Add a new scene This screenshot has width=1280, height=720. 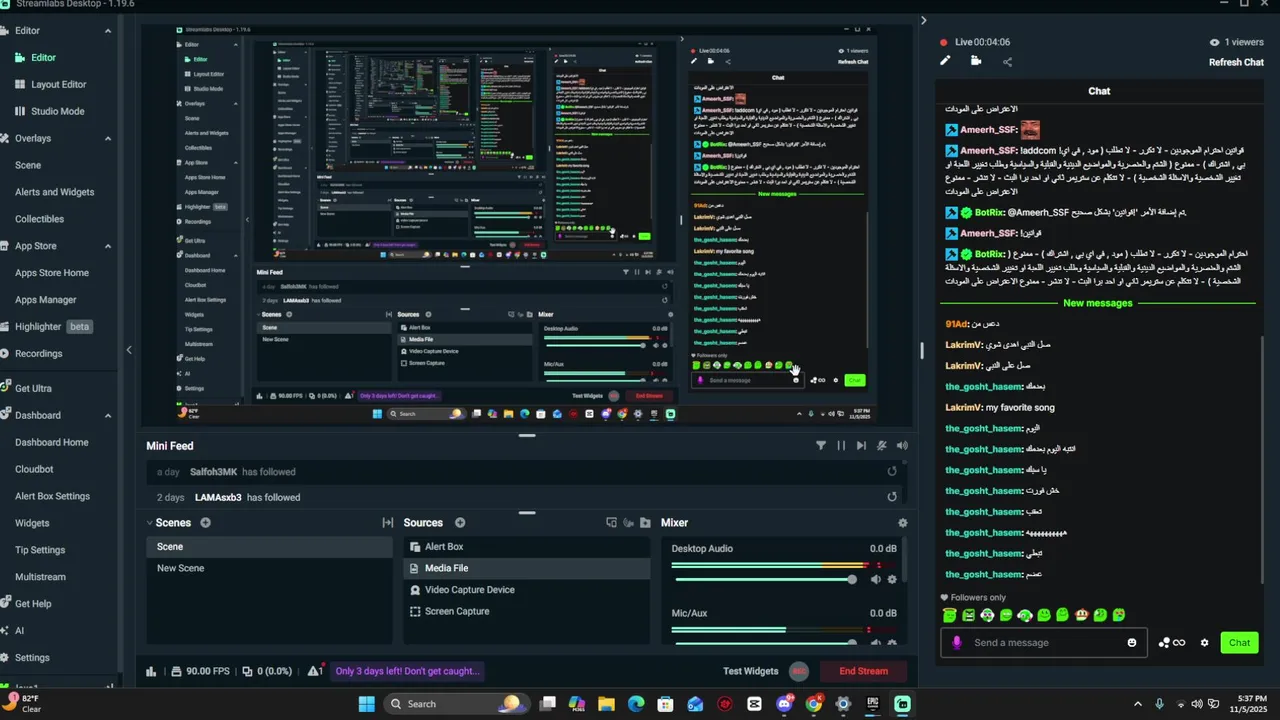click(205, 523)
